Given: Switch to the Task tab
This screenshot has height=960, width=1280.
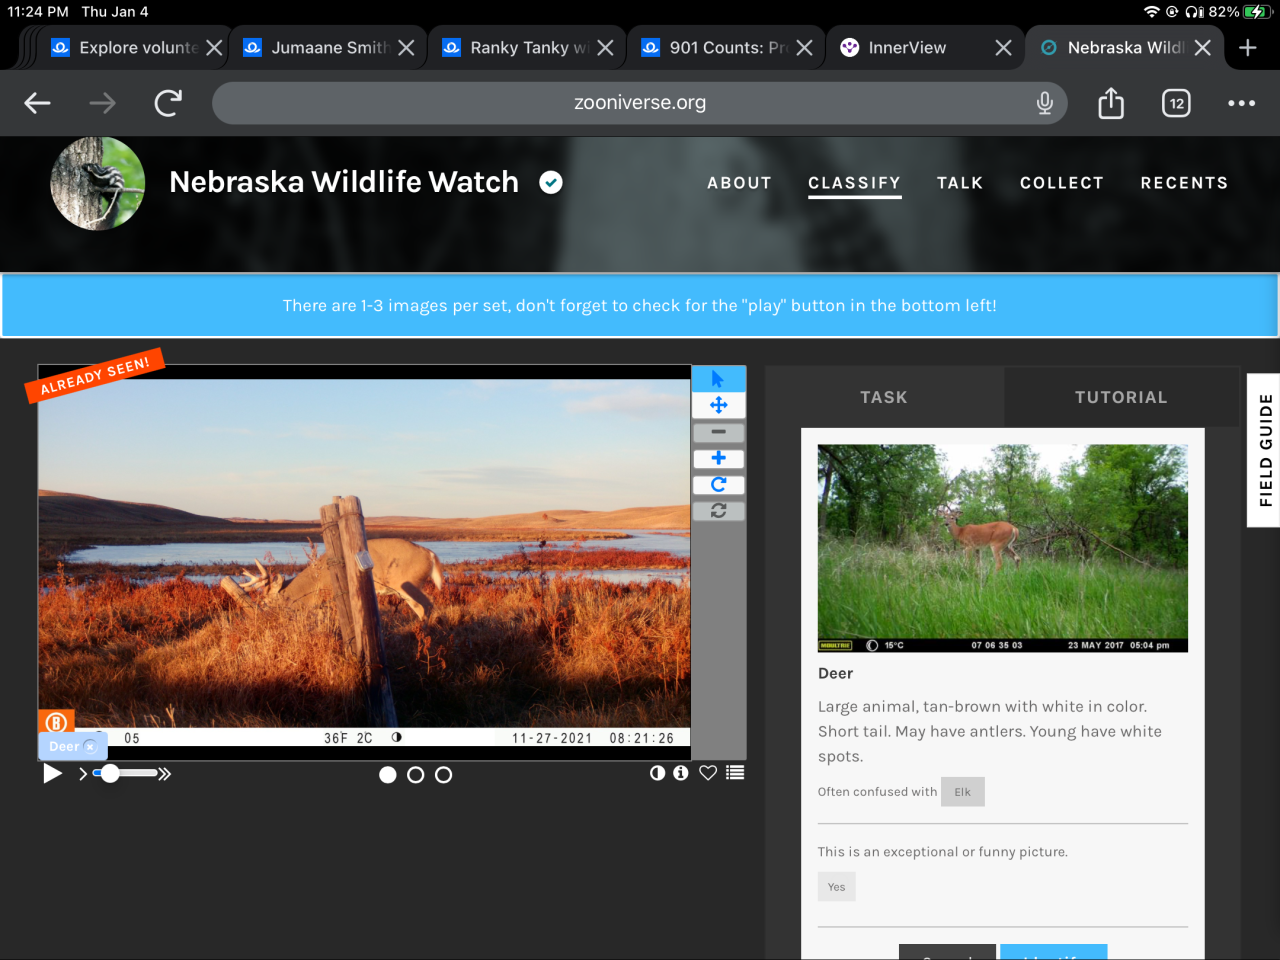Looking at the screenshot, I should (884, 397).
